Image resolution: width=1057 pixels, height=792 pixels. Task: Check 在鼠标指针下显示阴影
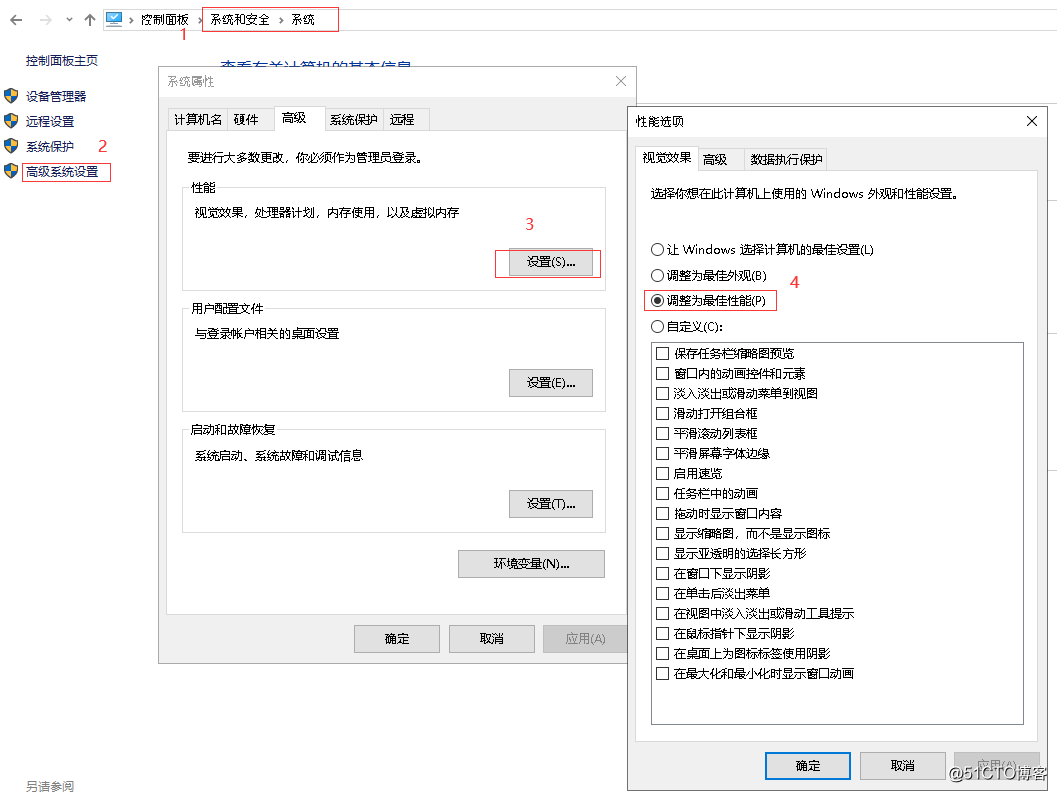tap(663, 634)
